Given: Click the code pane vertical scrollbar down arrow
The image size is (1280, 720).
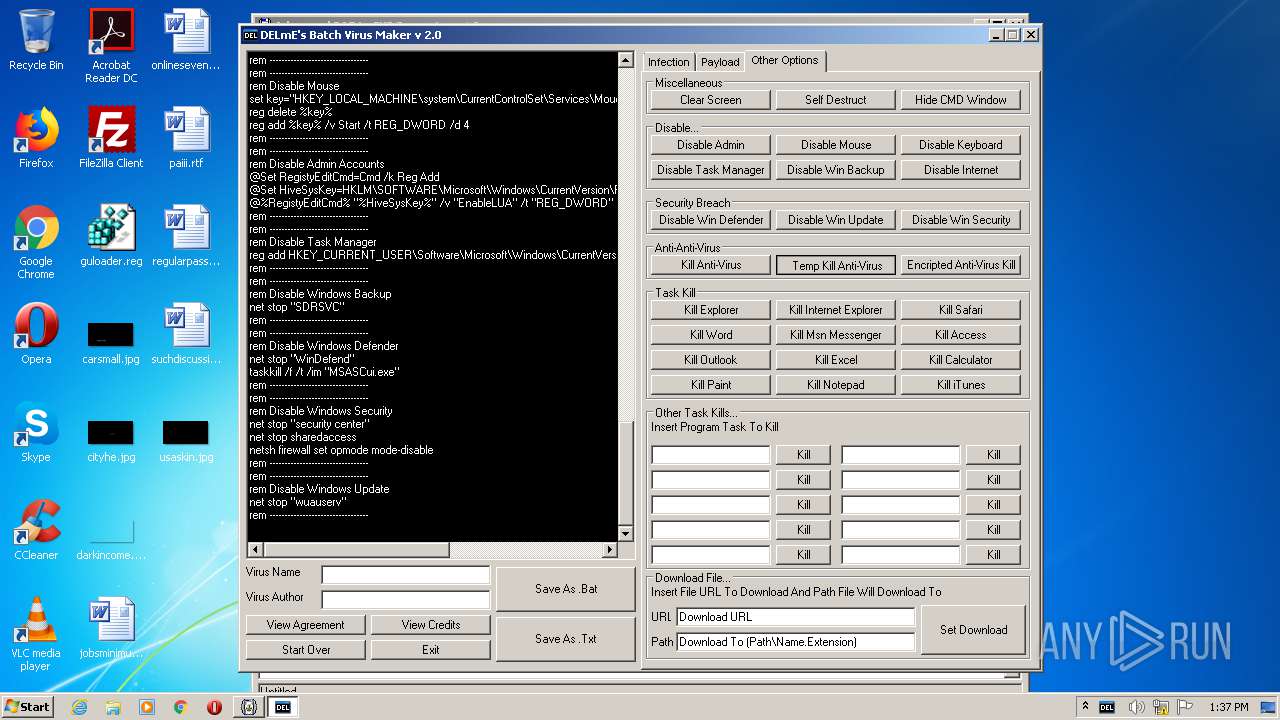Looking at the screenshot, I should (x=626, y=533).
